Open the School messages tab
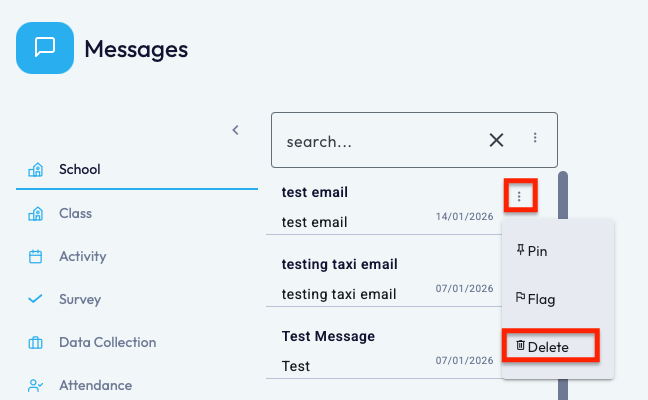The height and width of the screenshot is (400, 648). pyautogui.click(x=80, y=169)
